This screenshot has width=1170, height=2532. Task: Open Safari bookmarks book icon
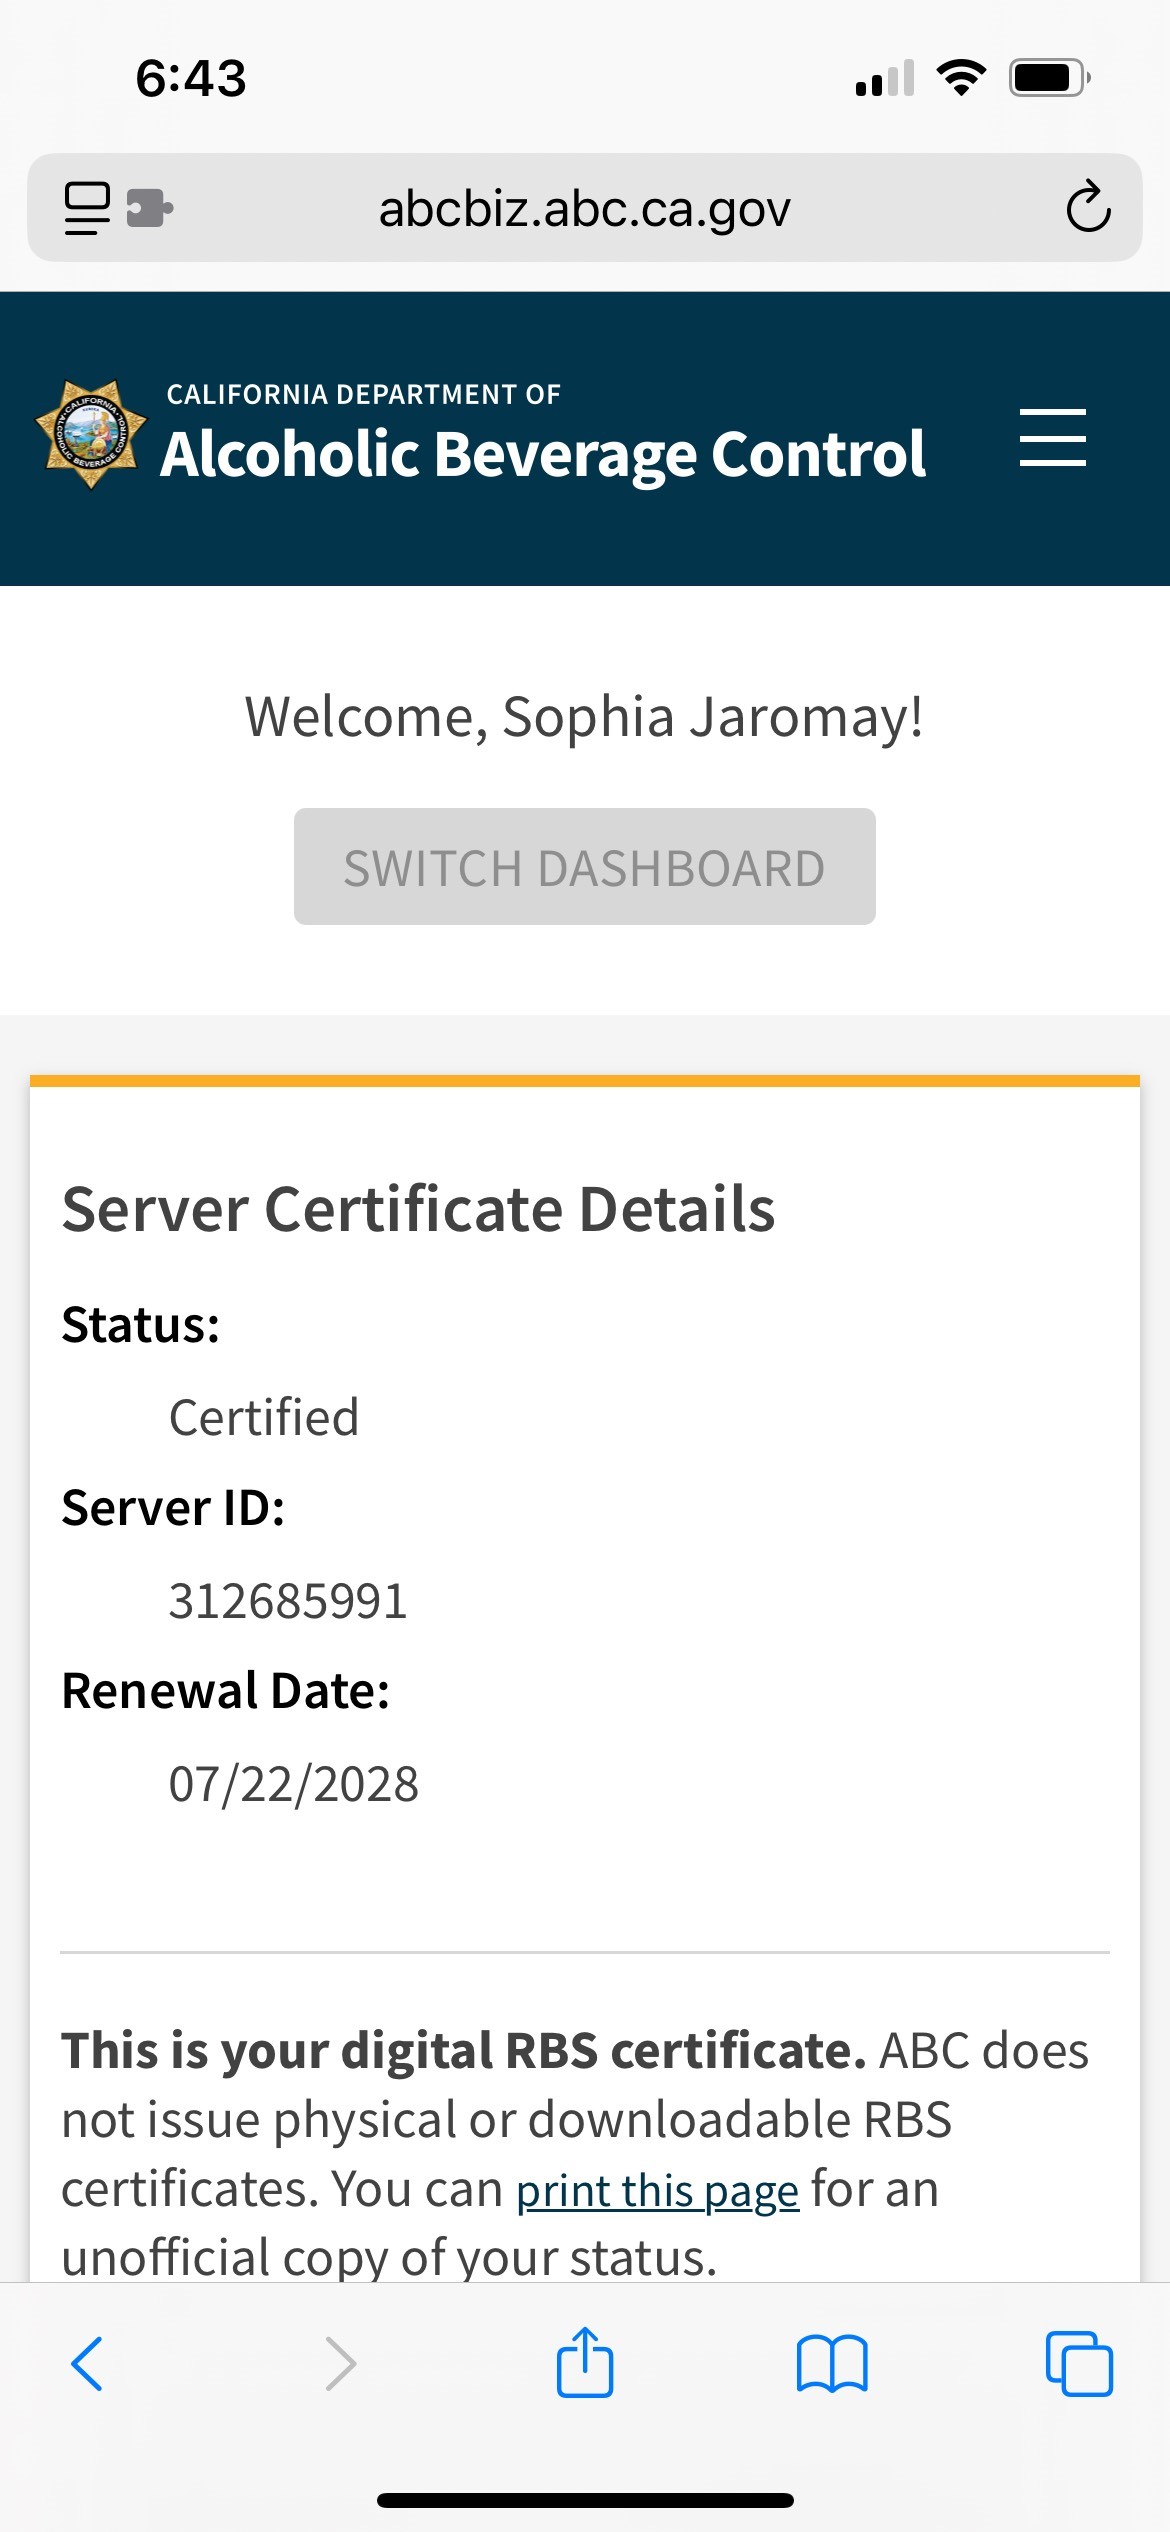point(831,2364)
